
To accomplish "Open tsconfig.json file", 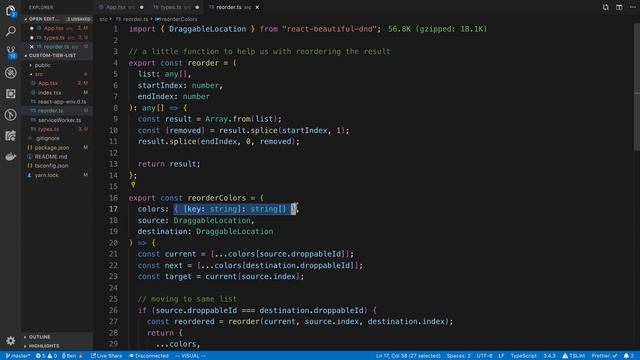I will point(51,166).
